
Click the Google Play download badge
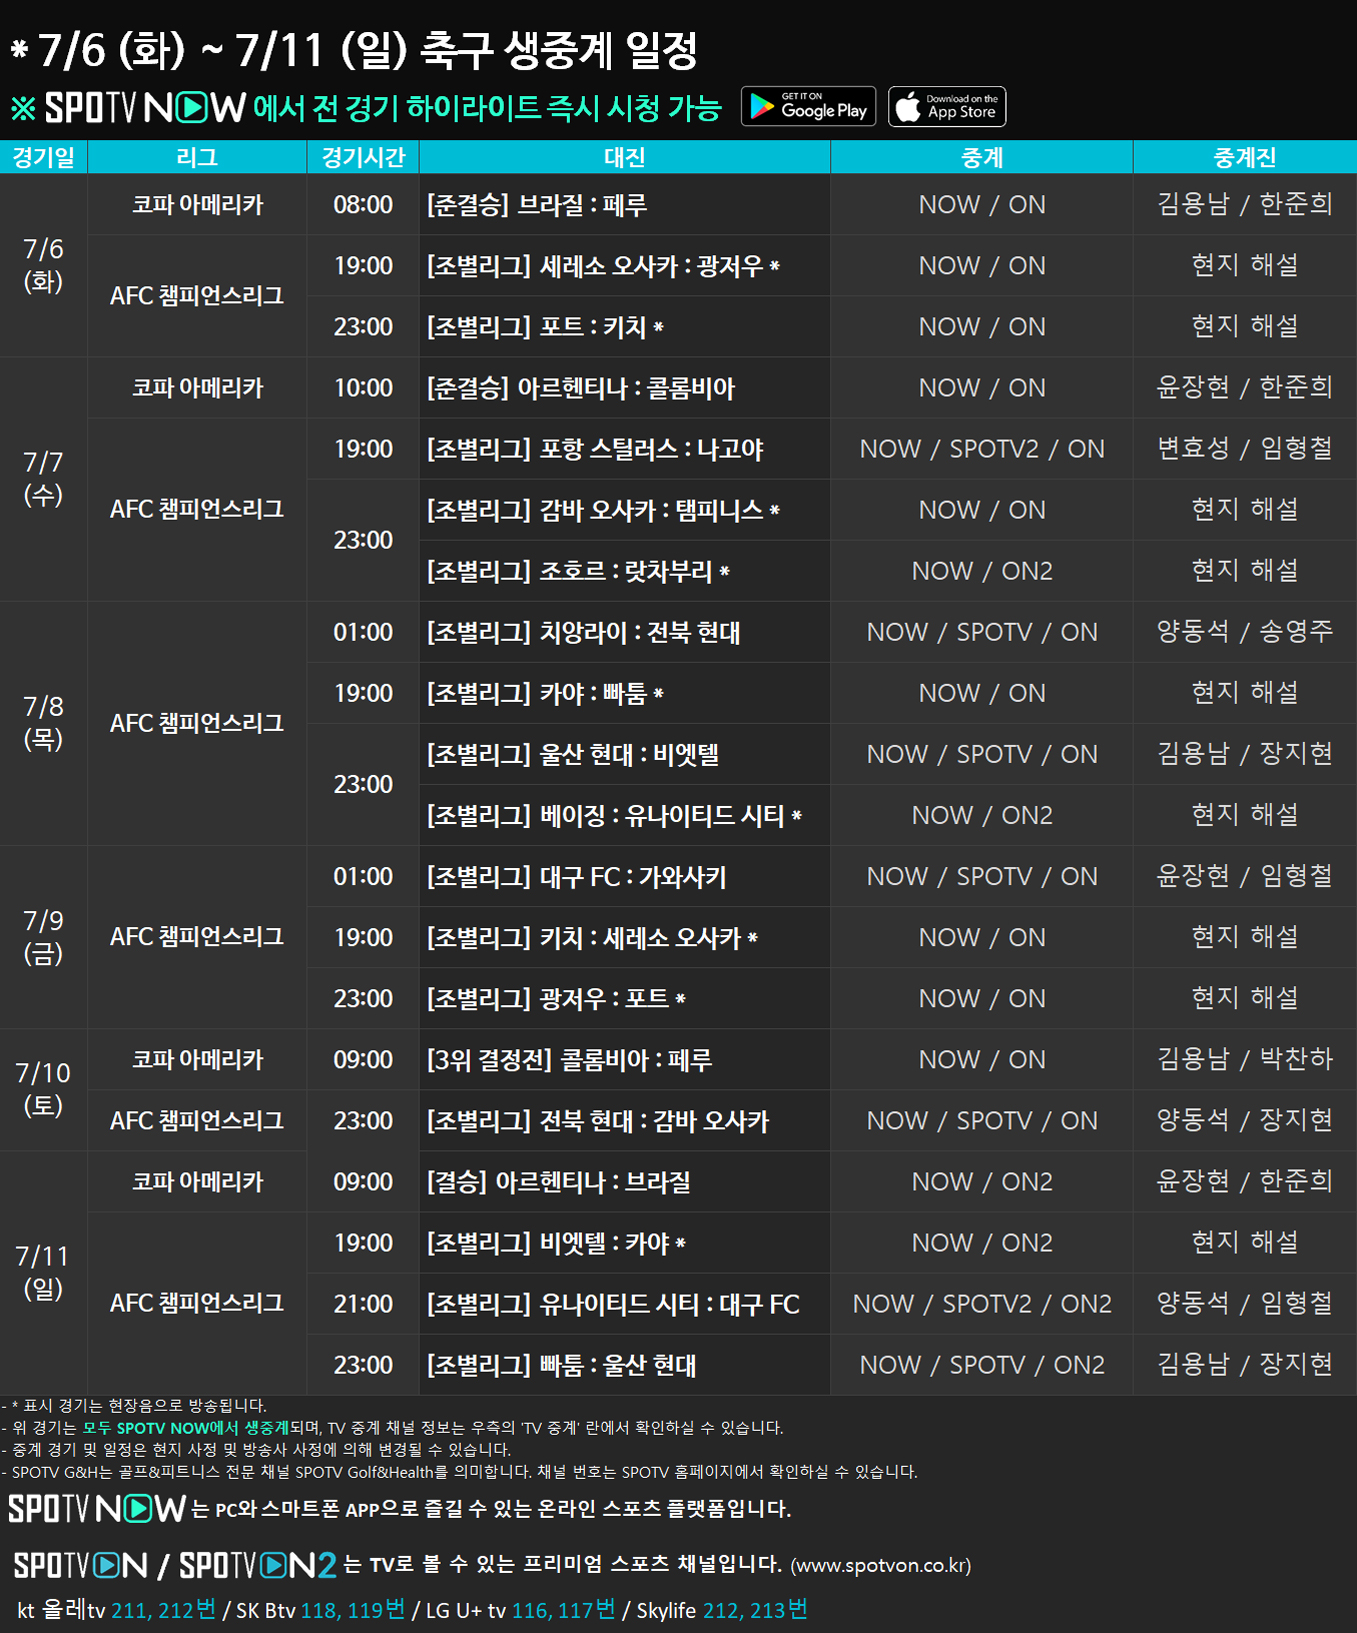[808, 107]
